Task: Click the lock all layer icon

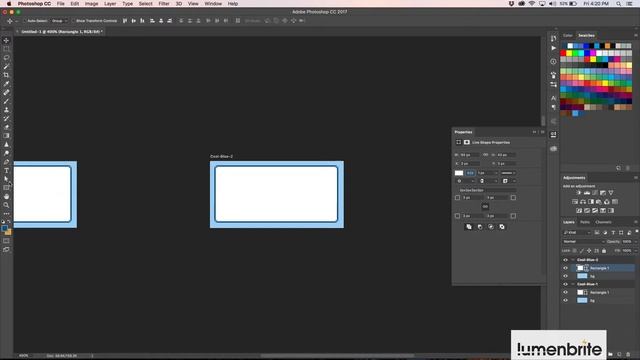Action: click(604, 251)
